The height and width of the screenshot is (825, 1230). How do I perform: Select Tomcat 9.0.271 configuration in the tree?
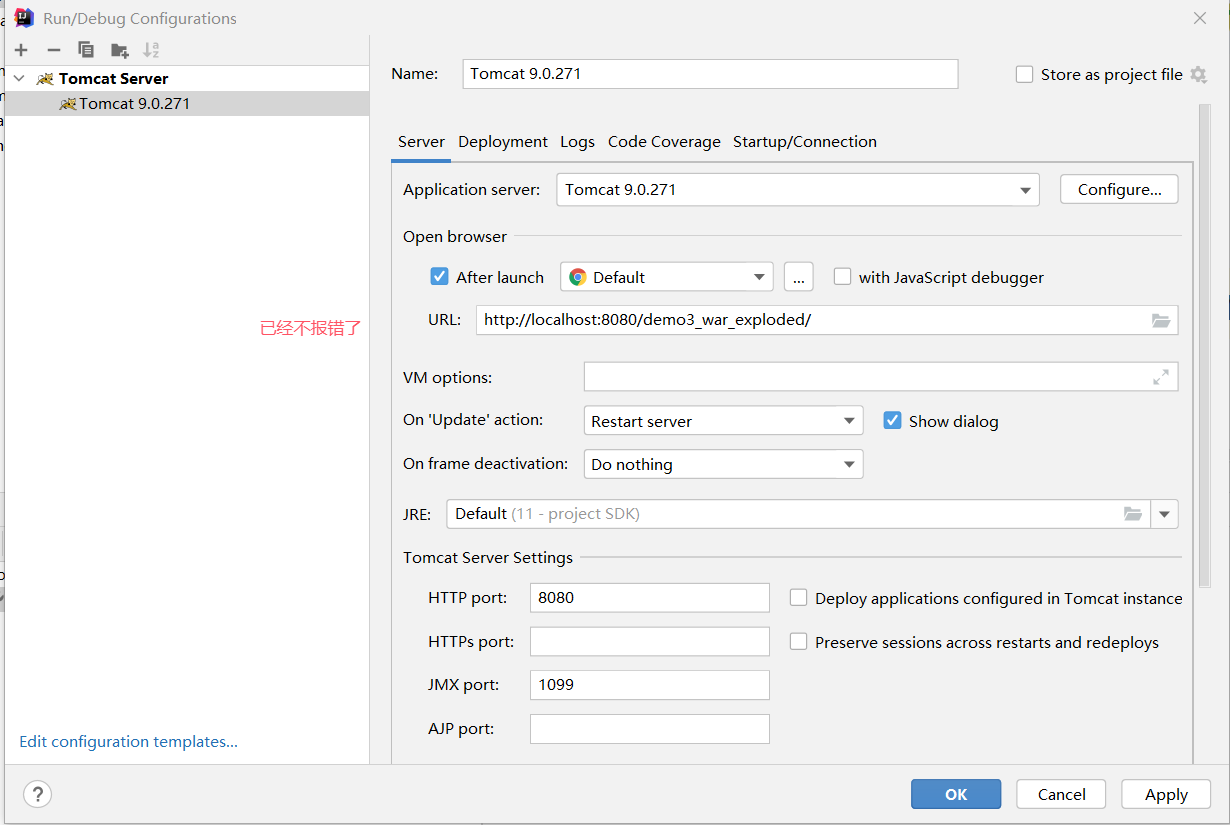(x=187, y=104)
